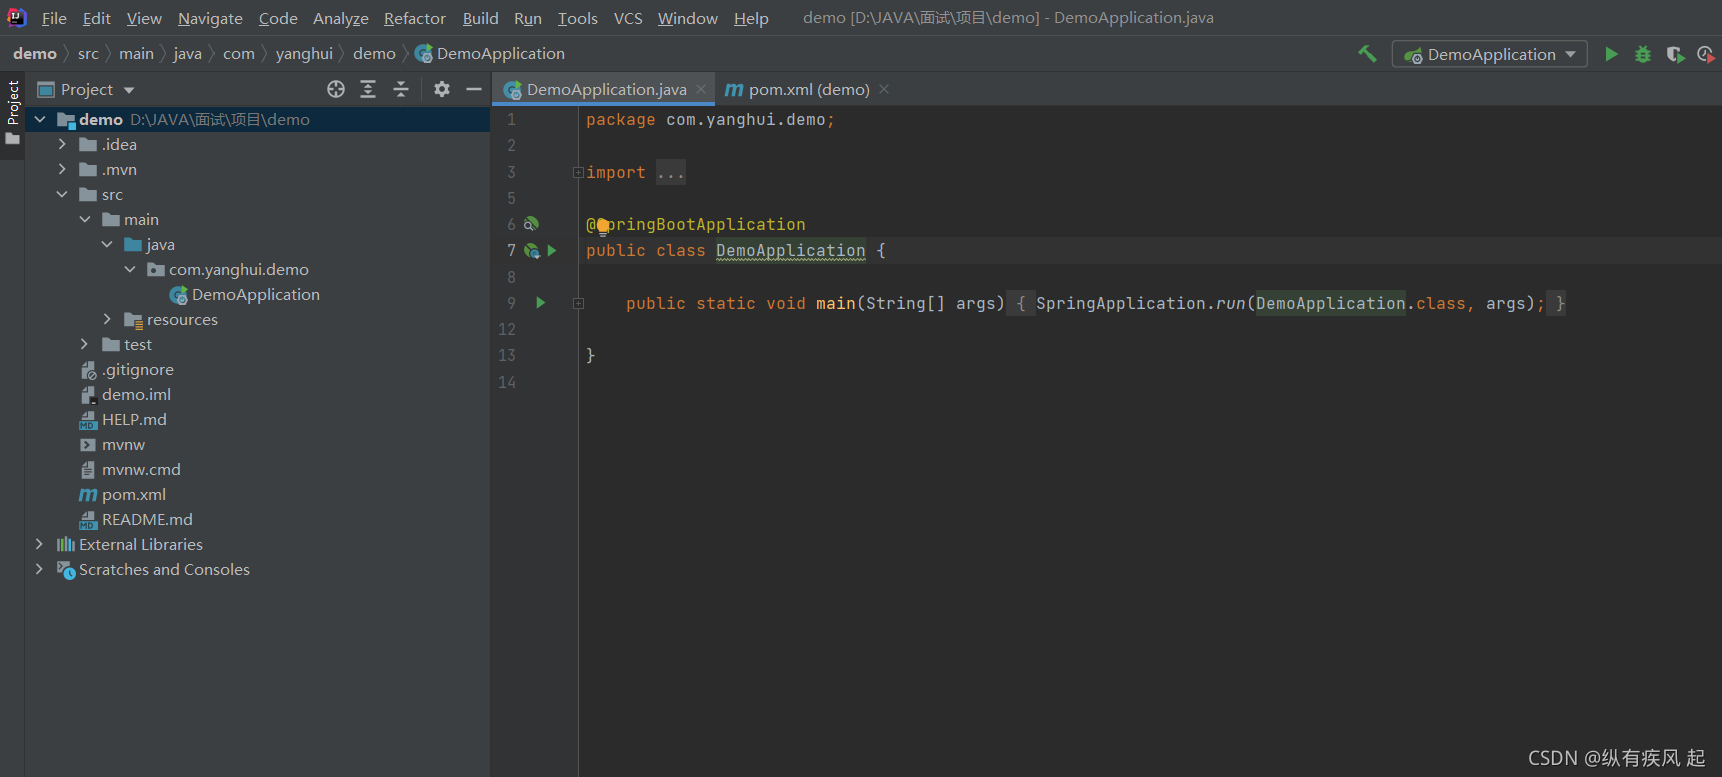
Task: Click IntelliJ IDEA logo in title bar
Action: (17, 17)
